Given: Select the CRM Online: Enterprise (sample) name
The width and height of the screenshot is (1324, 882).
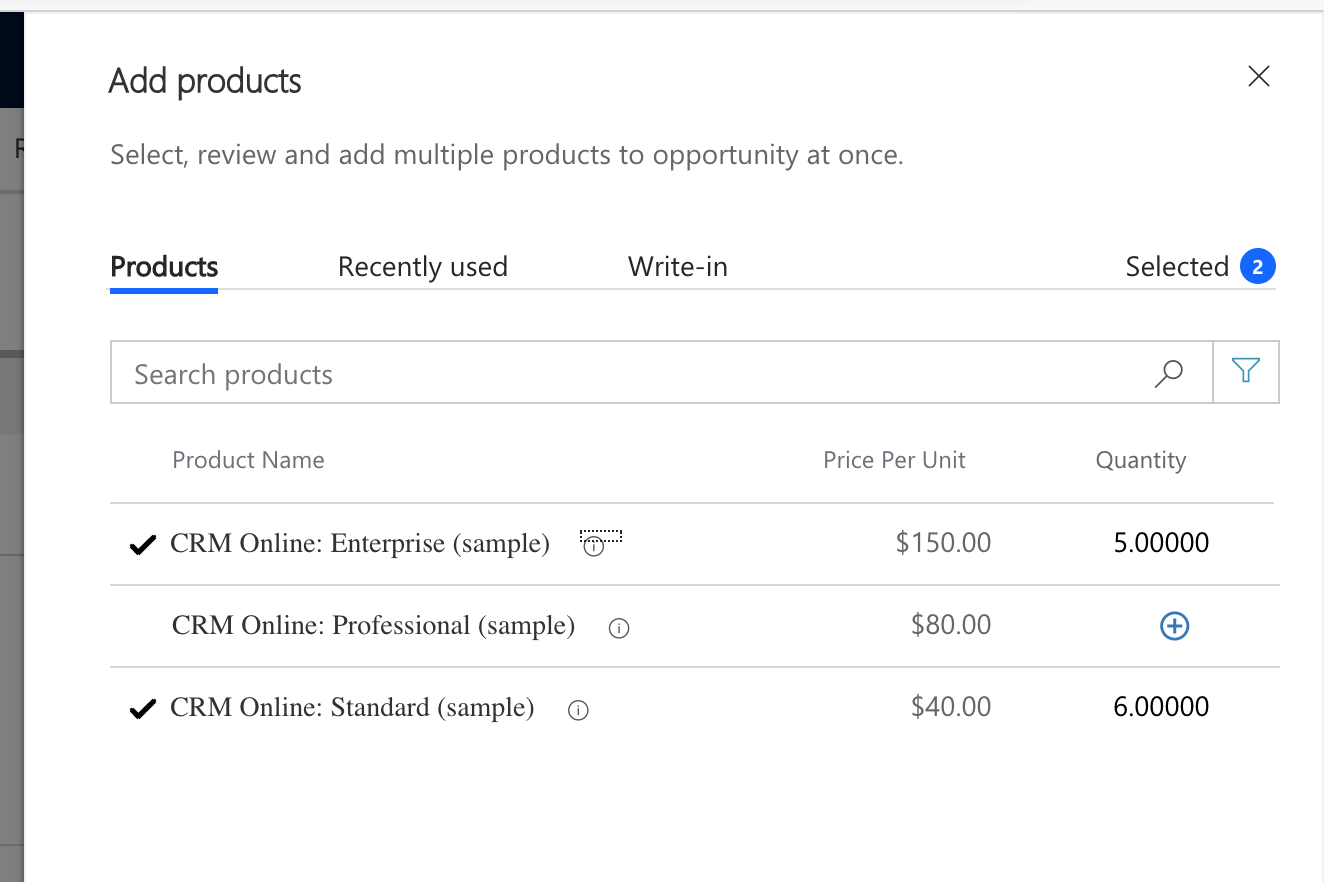Looking at the screenshot, I should pos(360,543).
